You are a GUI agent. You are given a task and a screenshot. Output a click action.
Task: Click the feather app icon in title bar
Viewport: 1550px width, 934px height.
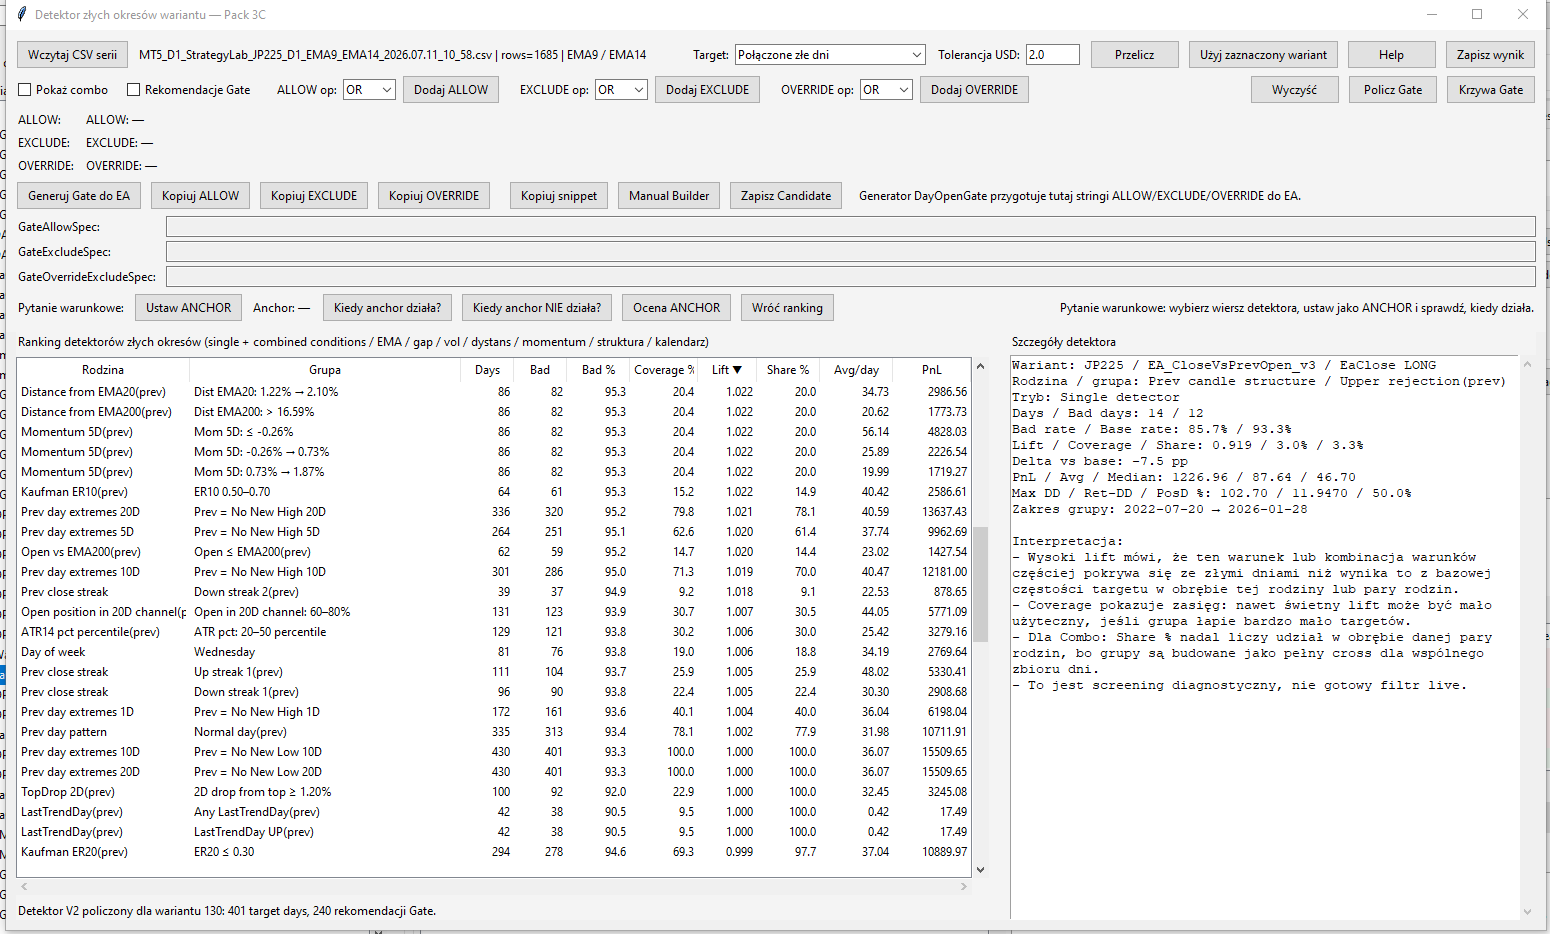[x=21, y=14]
